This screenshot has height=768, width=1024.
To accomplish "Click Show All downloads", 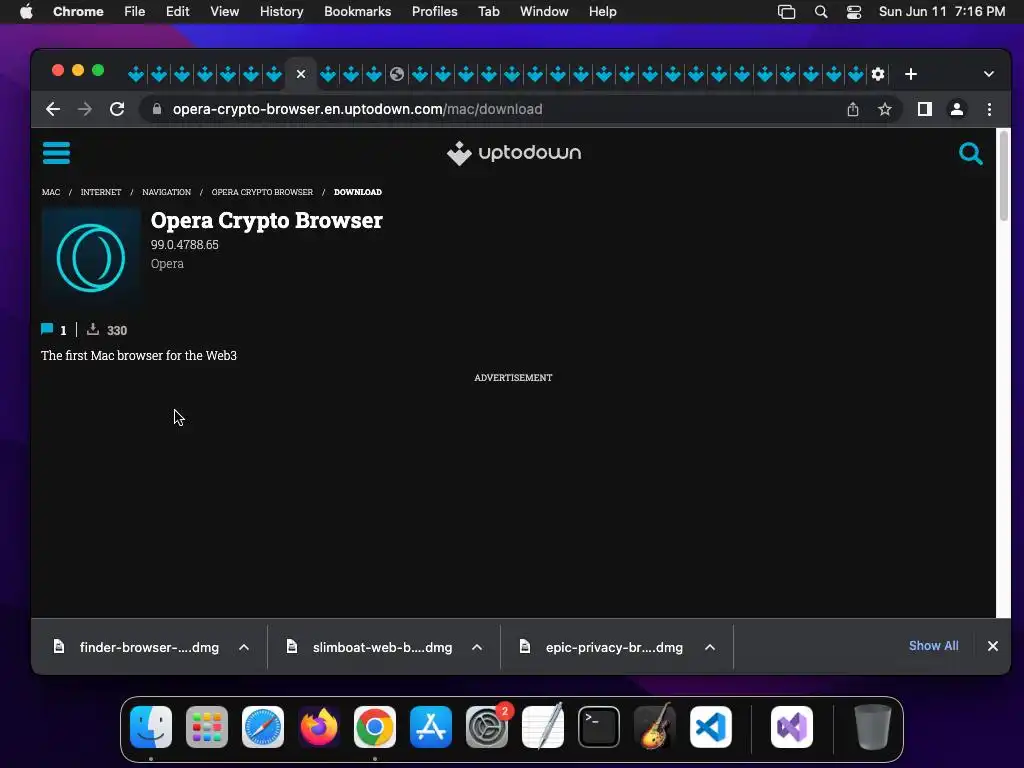I will [933, 646].
